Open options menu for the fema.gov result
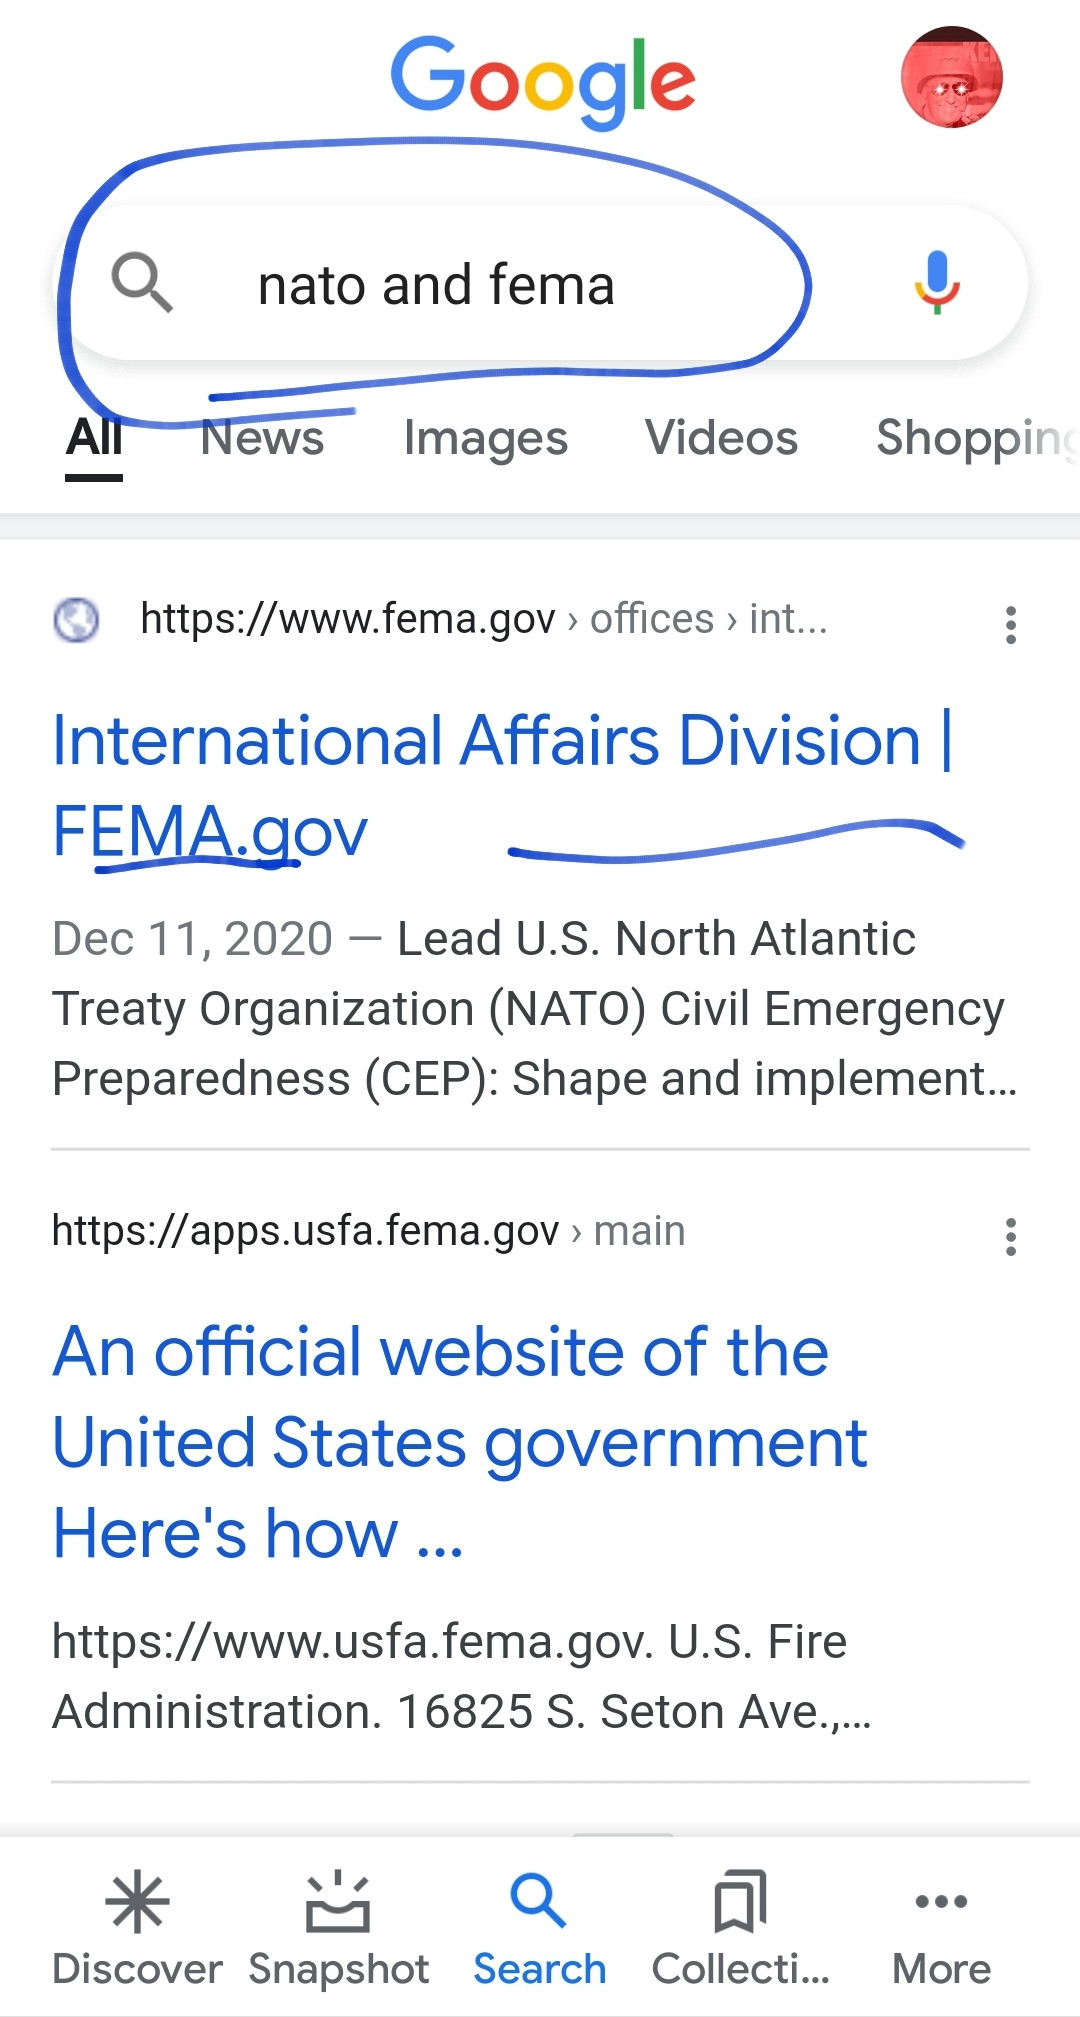This screenshot has height=2017, width=1080. (1011, 624)
